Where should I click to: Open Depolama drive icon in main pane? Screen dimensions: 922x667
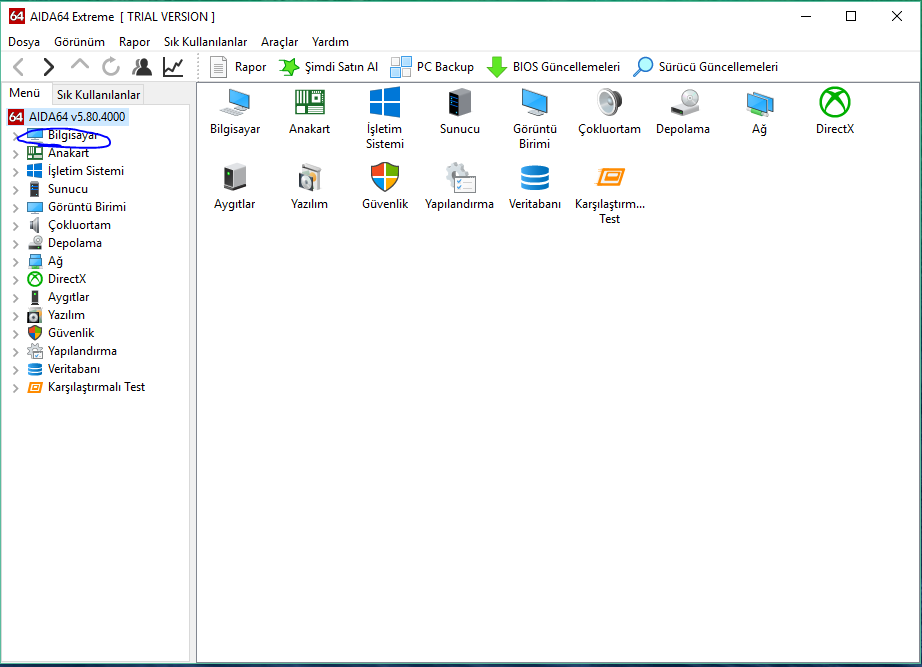click(x=684, y=102)
